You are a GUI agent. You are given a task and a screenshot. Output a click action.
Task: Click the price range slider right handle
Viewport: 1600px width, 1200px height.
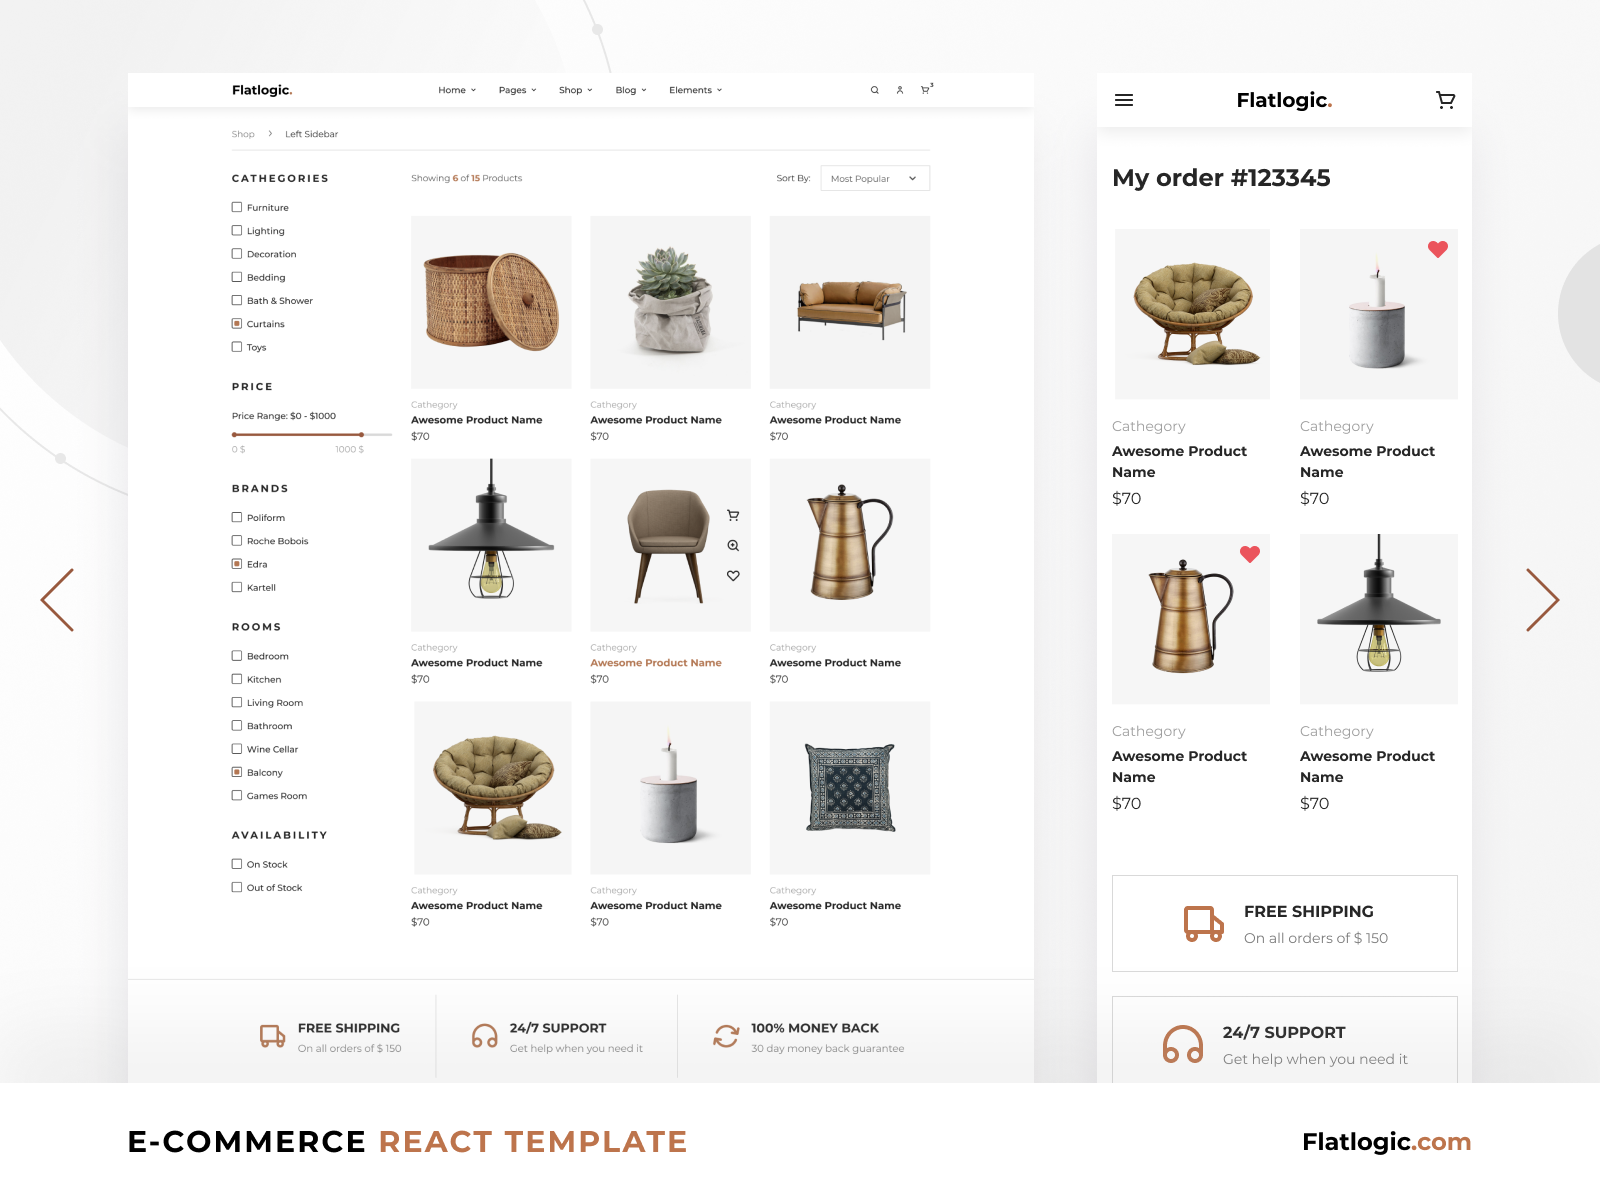pyautogui.click(x=361, y=435)
